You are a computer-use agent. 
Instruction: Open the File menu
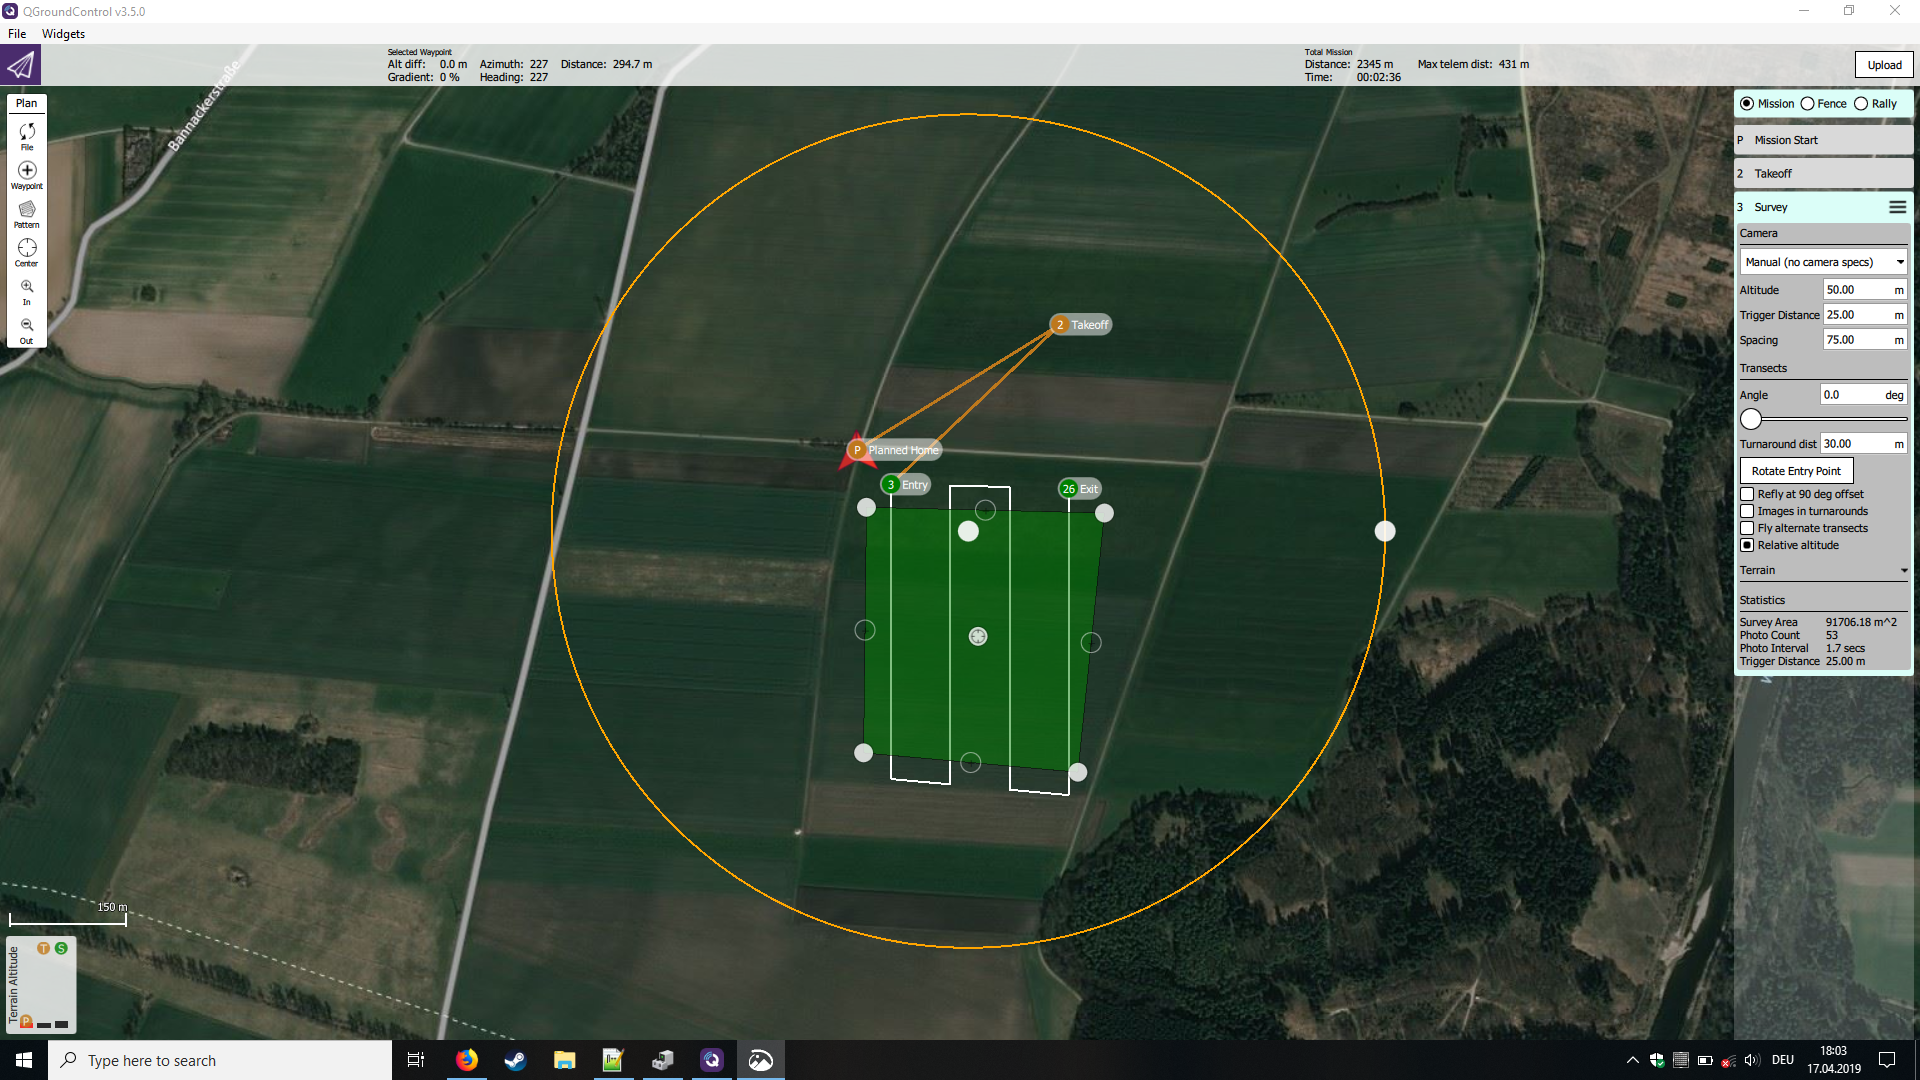tap(17, 34)
